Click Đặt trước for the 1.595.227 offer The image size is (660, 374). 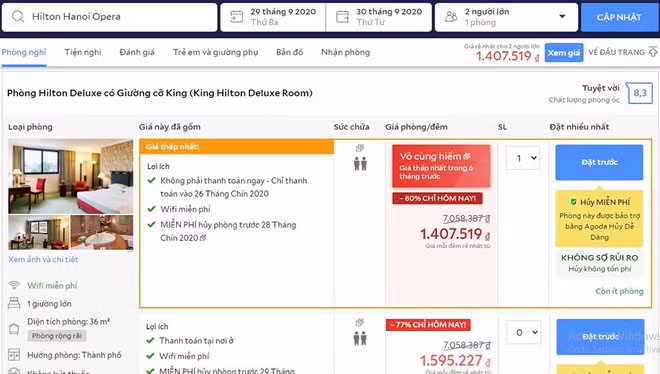point(600,337)
